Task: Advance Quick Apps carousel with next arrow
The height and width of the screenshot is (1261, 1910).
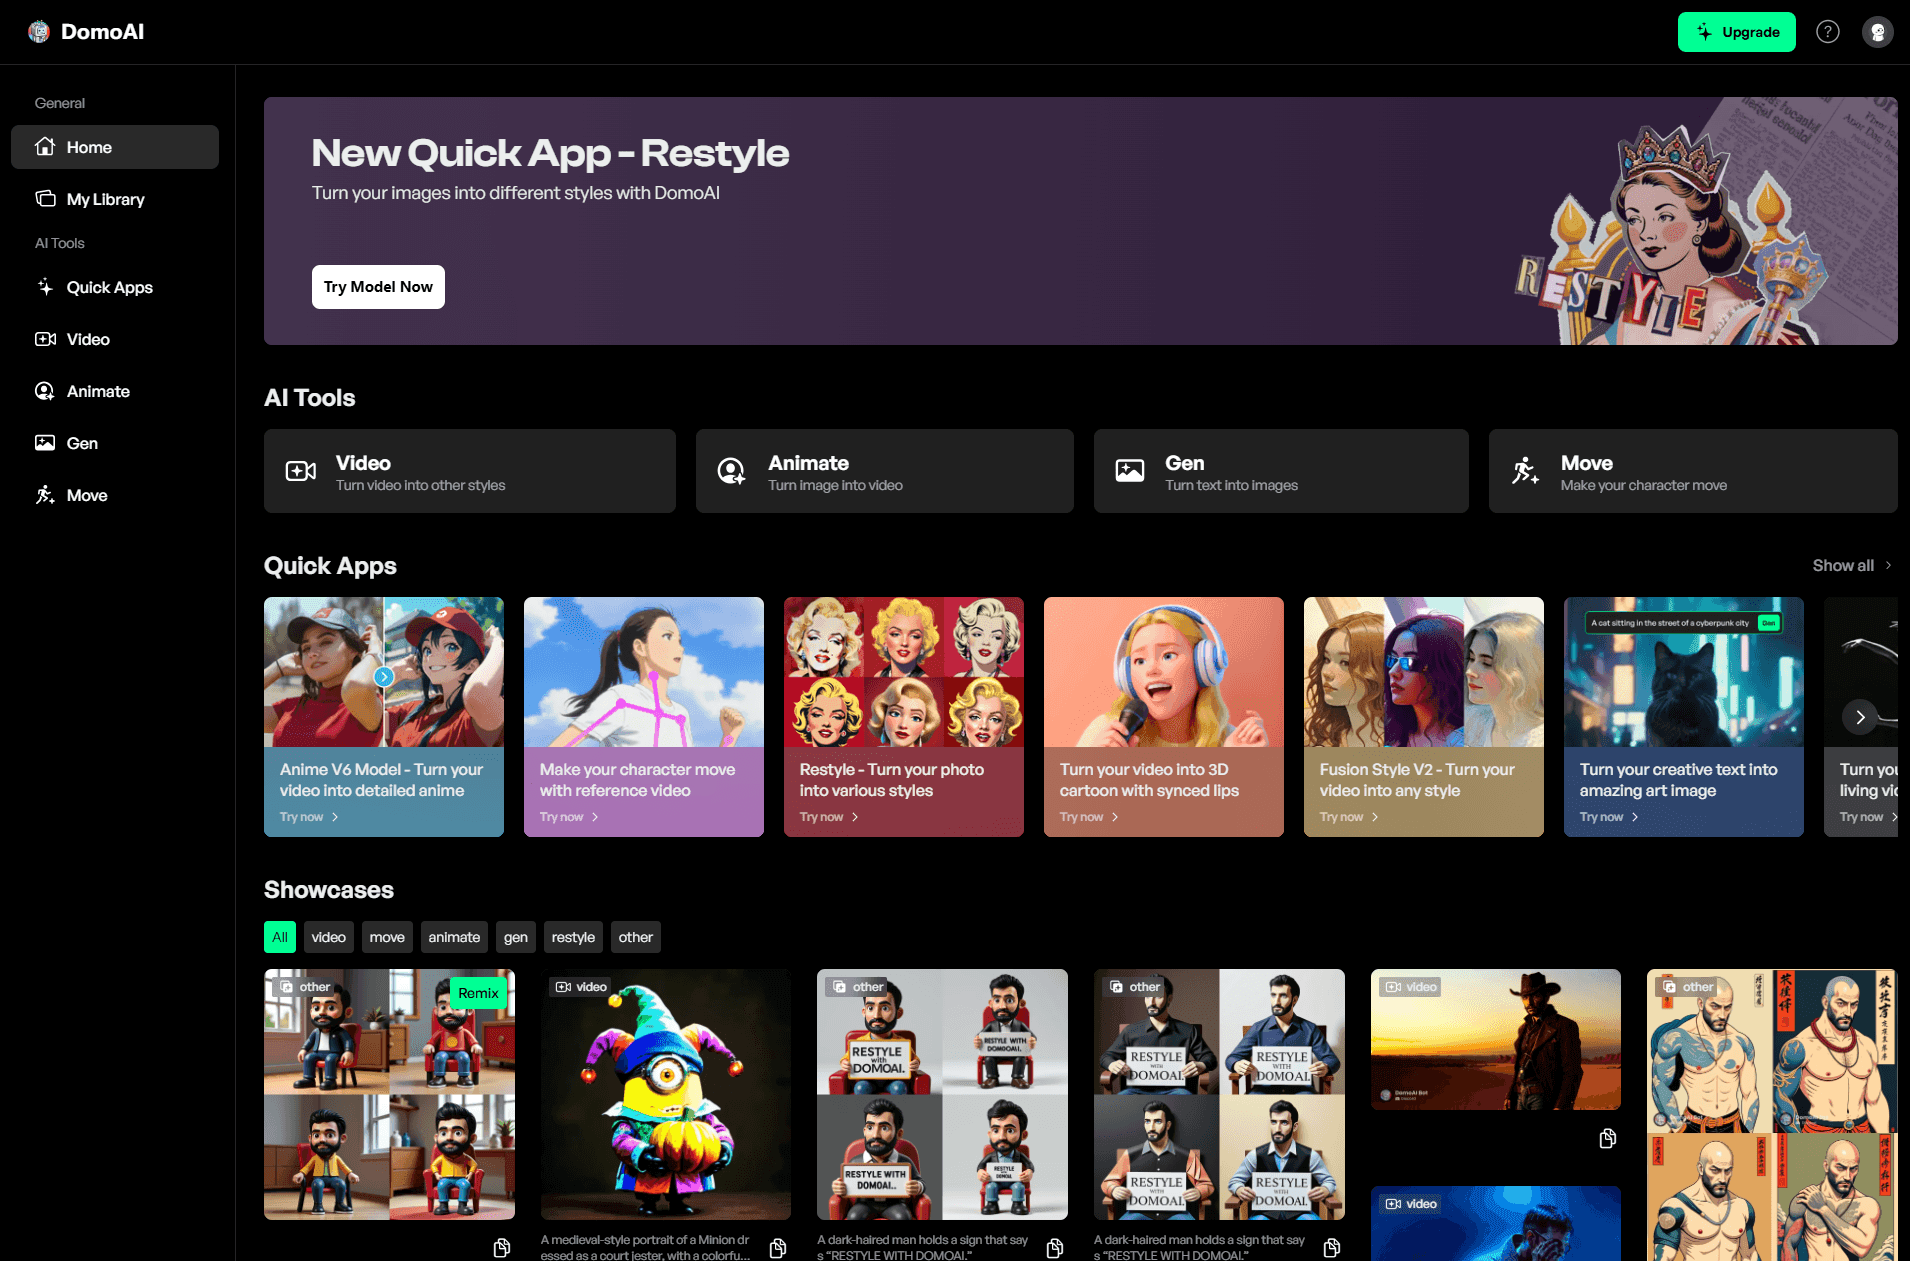Action: tap(1860, 717)
